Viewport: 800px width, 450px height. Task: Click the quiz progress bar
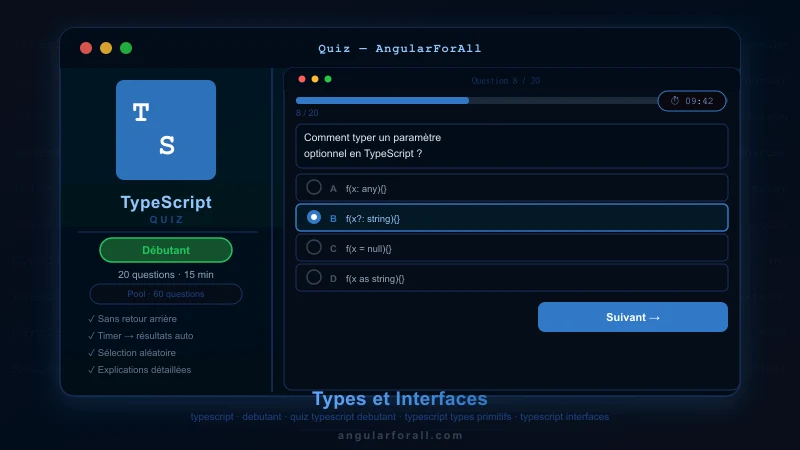point(477,101)
